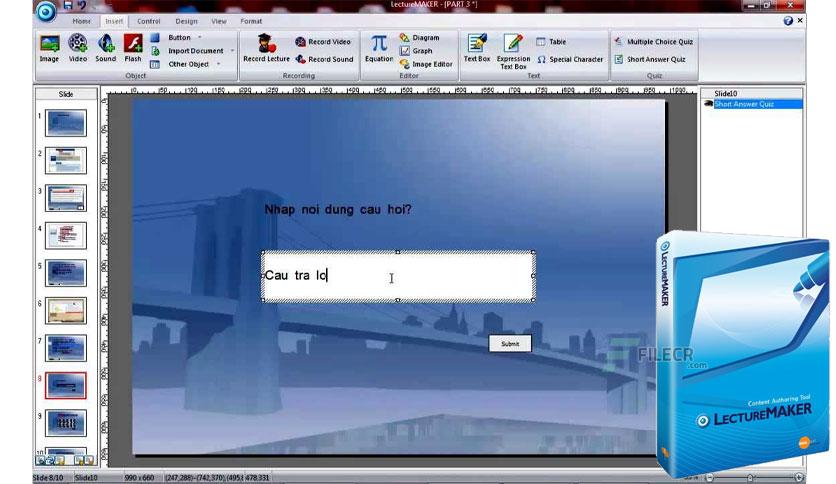
Task: Click the Slide panel header
Action: click(66, 94)
